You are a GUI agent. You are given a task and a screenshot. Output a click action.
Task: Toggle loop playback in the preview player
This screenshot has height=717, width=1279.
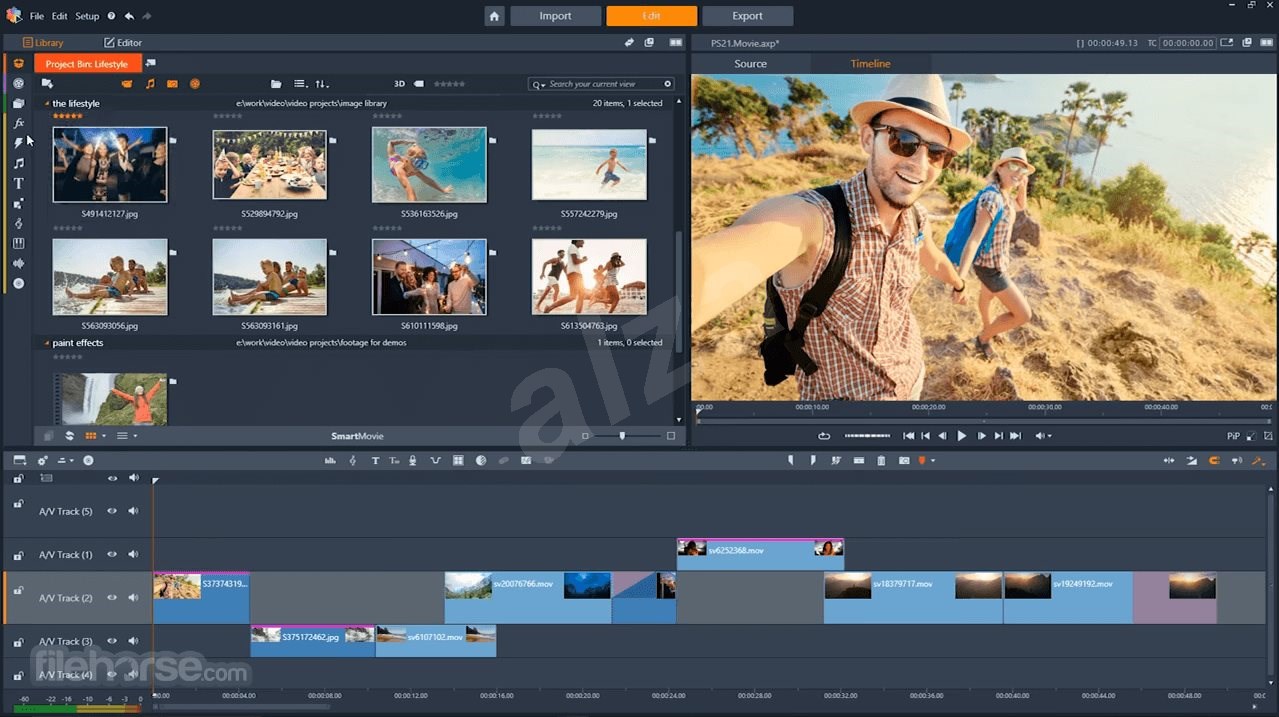823,435
